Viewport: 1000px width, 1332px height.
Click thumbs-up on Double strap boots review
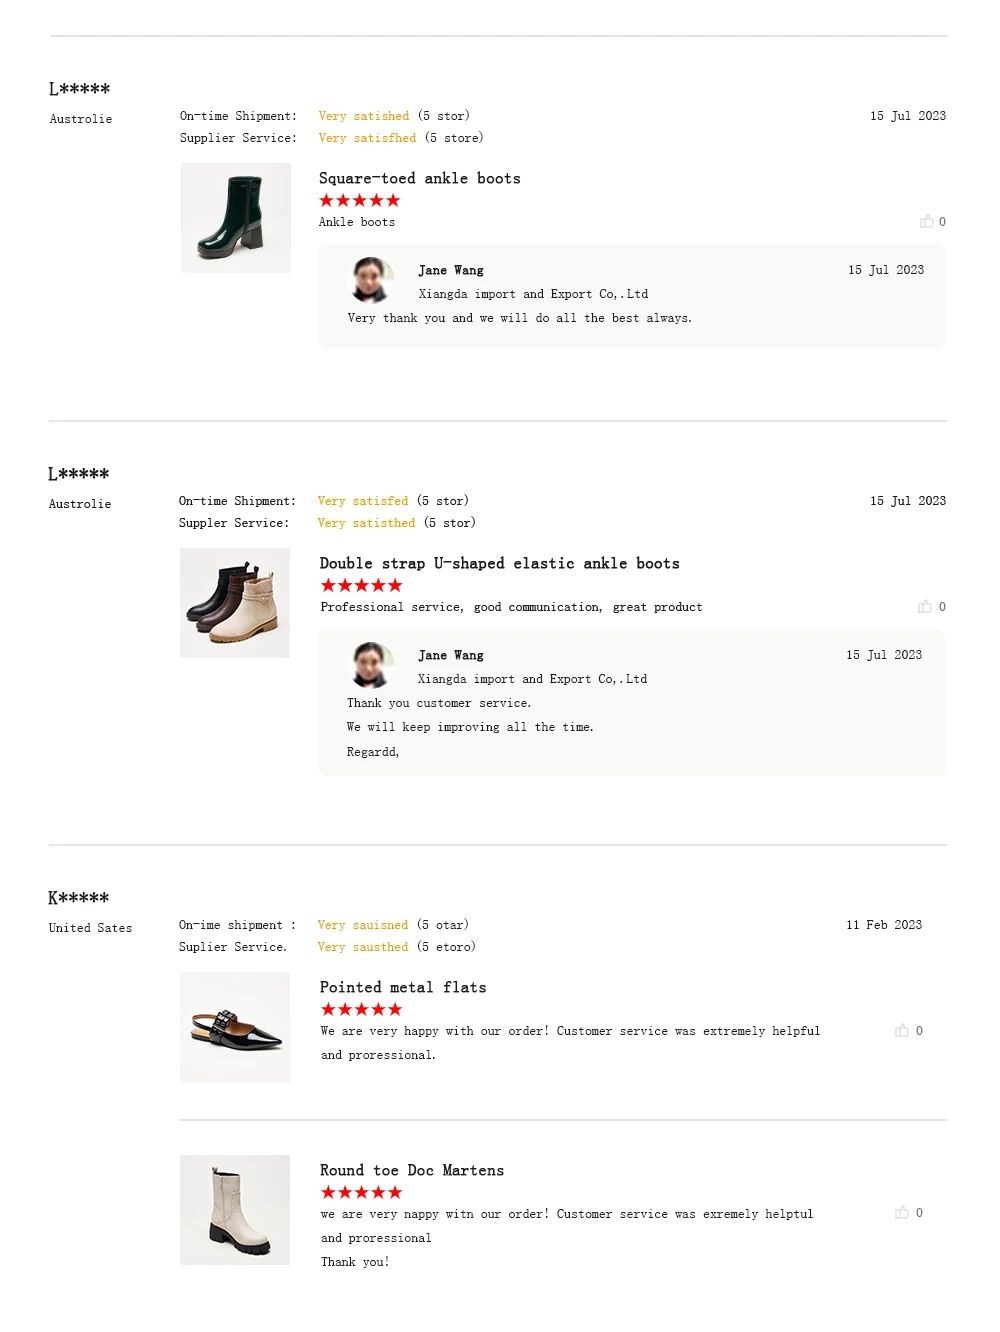[x=925, y=606]
